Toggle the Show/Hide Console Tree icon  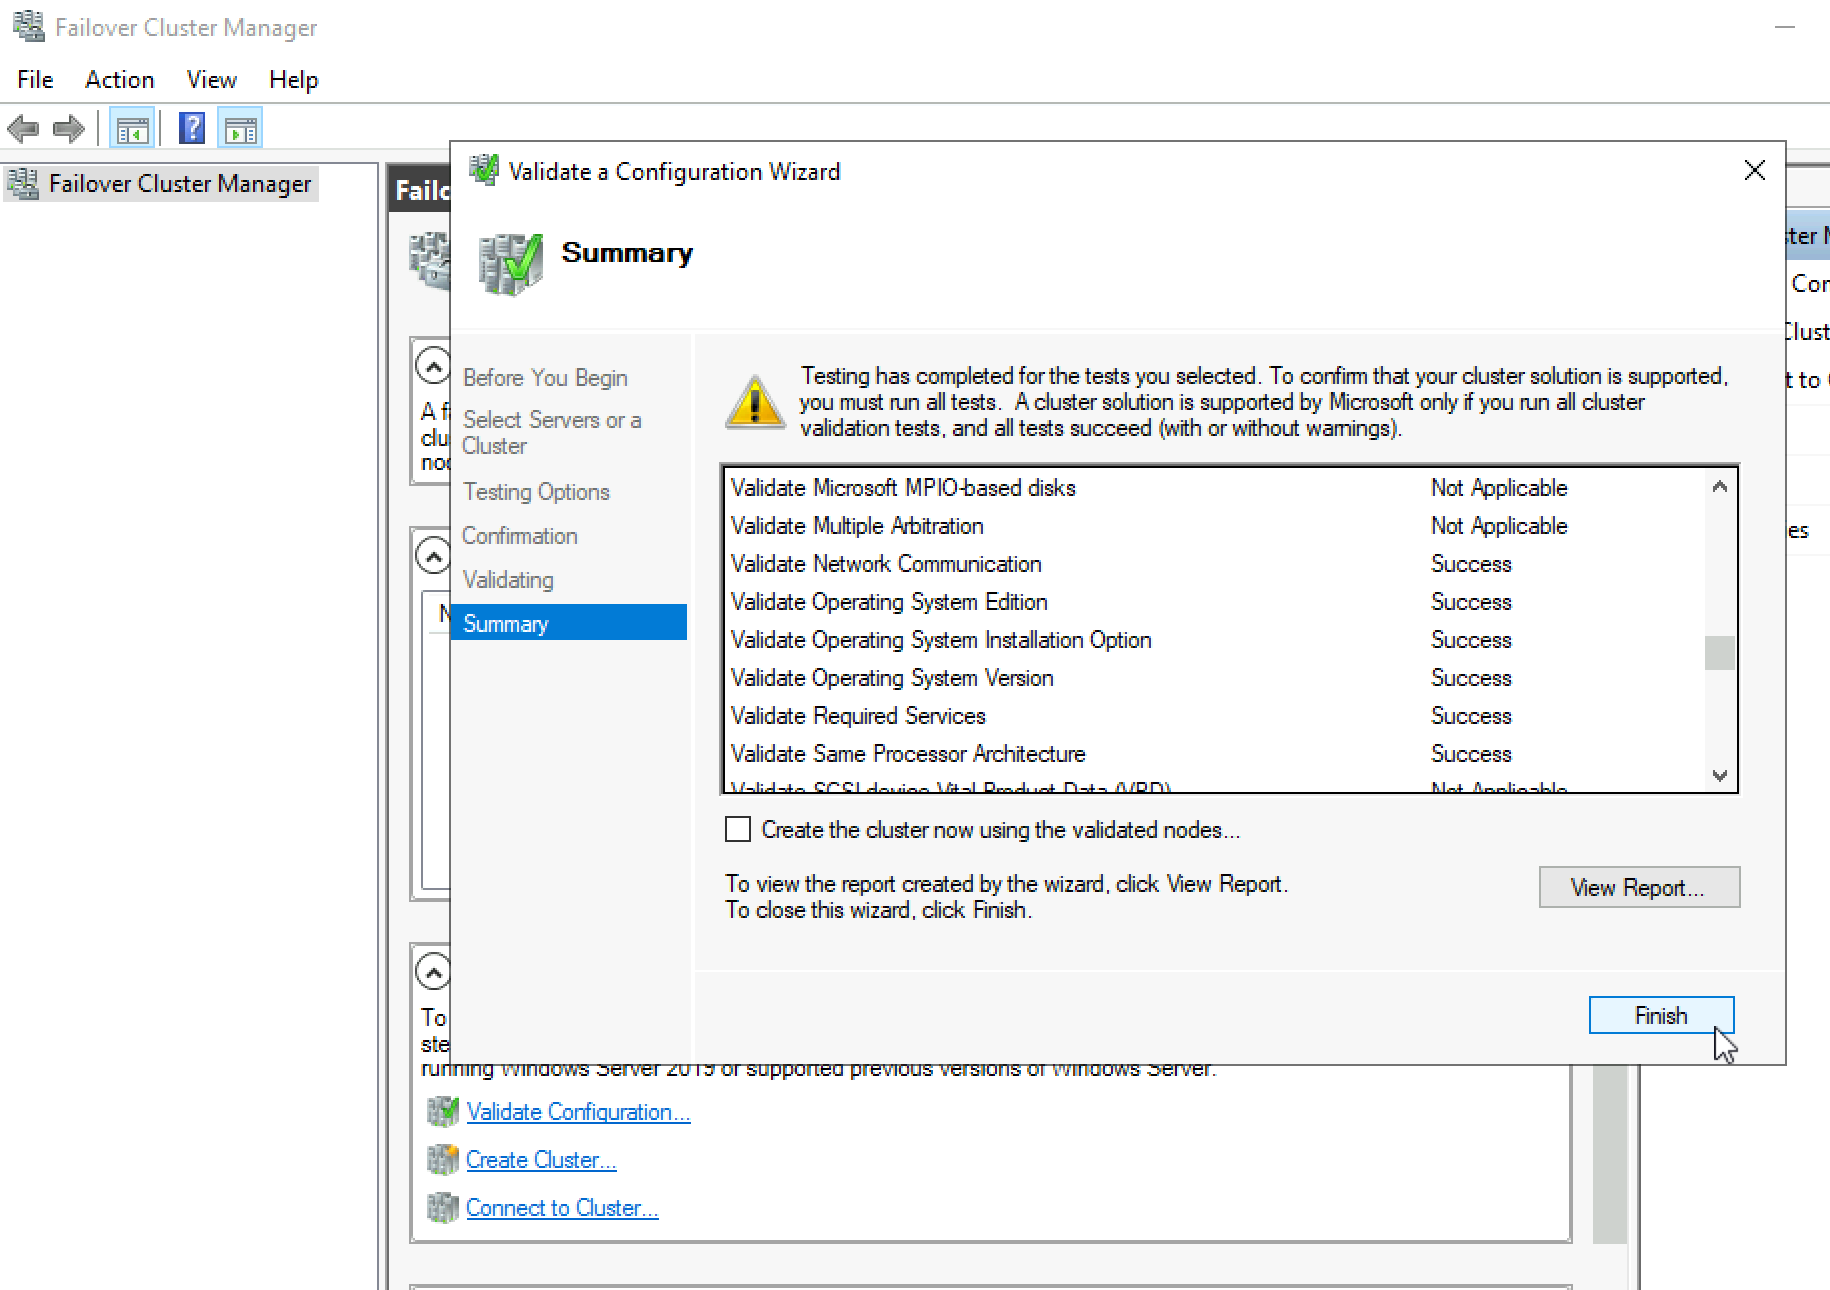pos(132,129)
